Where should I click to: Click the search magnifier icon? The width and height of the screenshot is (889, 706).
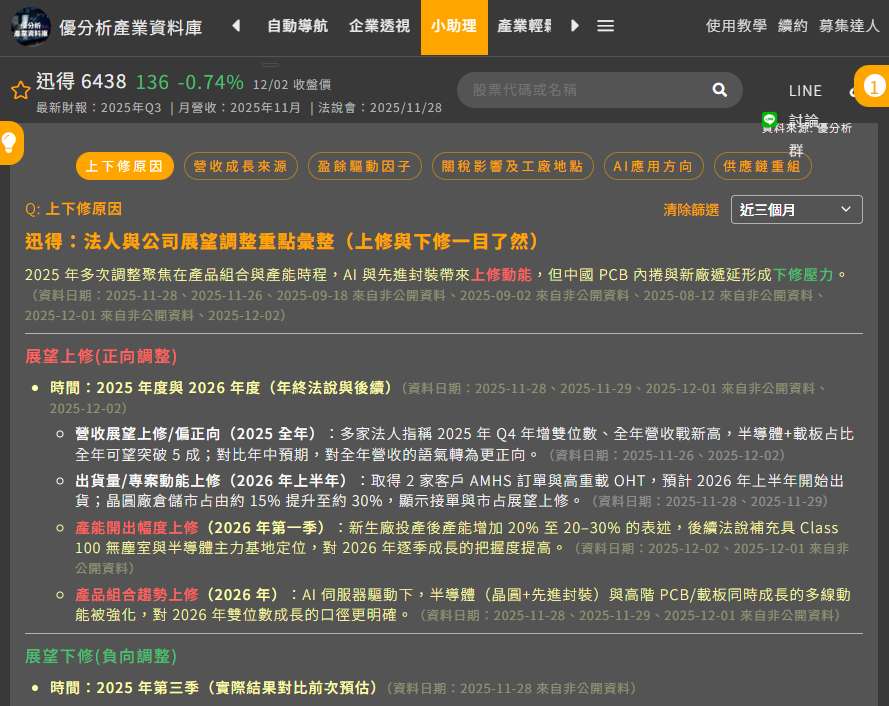pyautogui.click(x=719, y=90)
